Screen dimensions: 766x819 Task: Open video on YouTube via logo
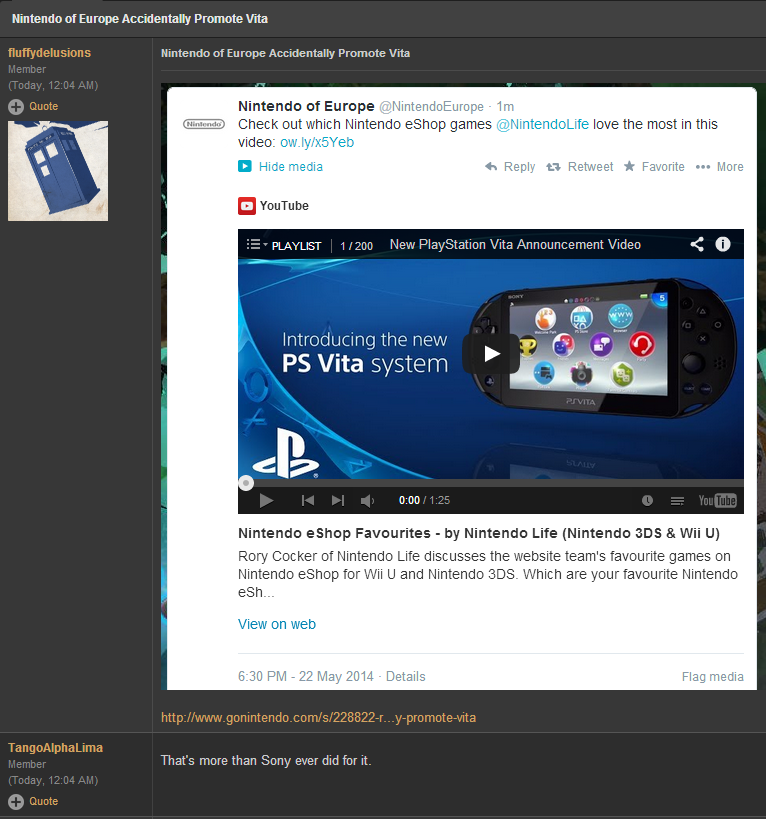click(x=717, y=500)
